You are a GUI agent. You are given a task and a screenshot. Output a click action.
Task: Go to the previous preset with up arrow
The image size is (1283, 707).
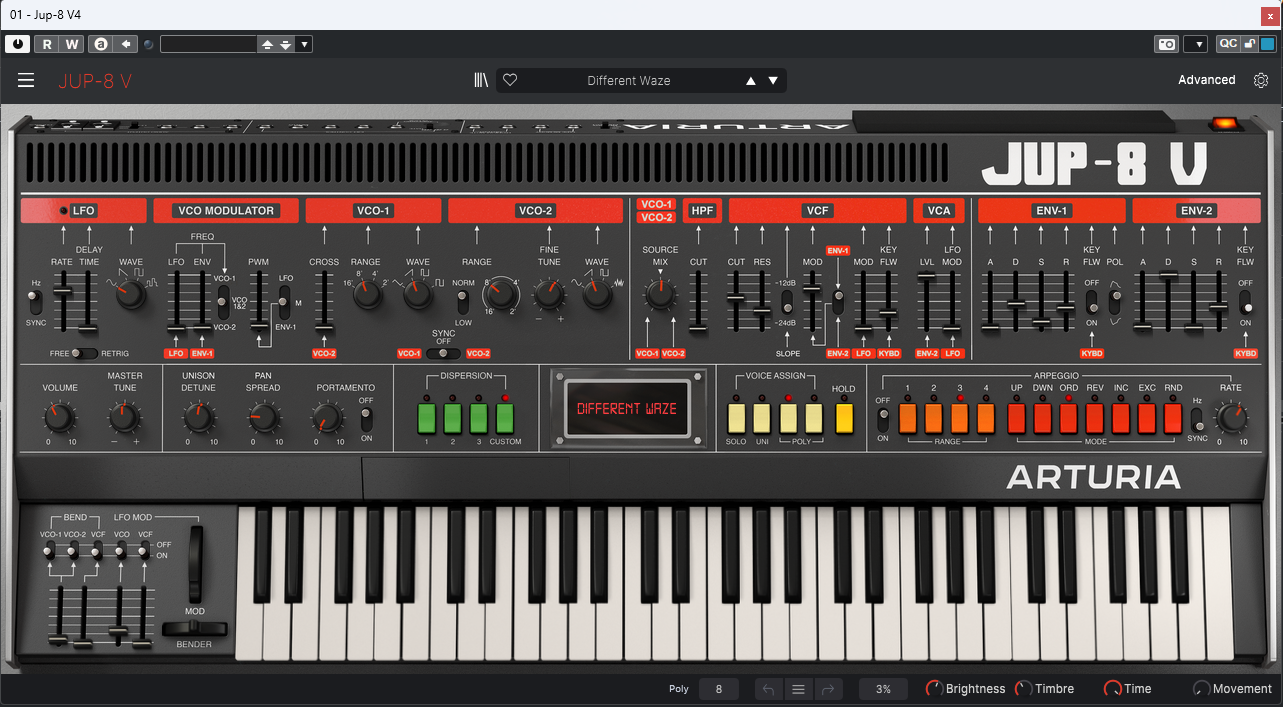point(751,81)
